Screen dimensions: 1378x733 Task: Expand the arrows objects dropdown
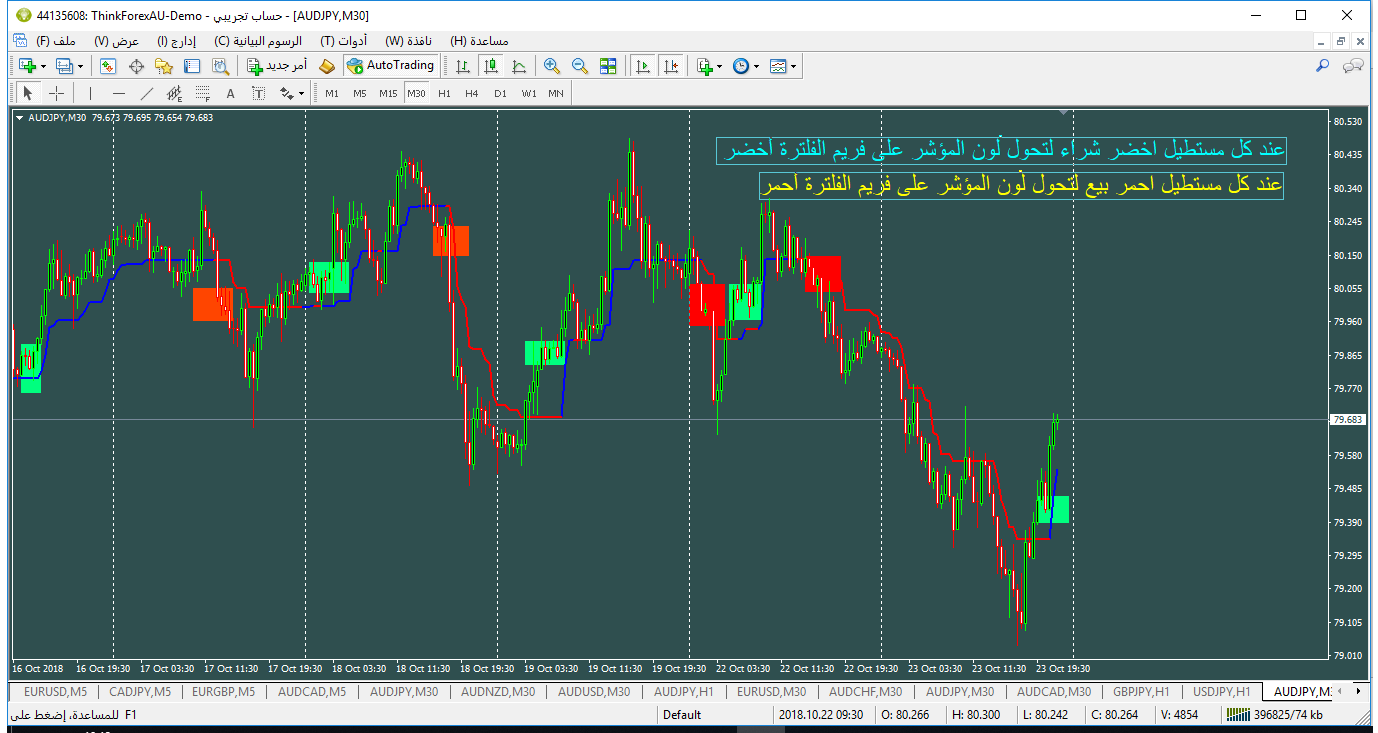[301, 93]
